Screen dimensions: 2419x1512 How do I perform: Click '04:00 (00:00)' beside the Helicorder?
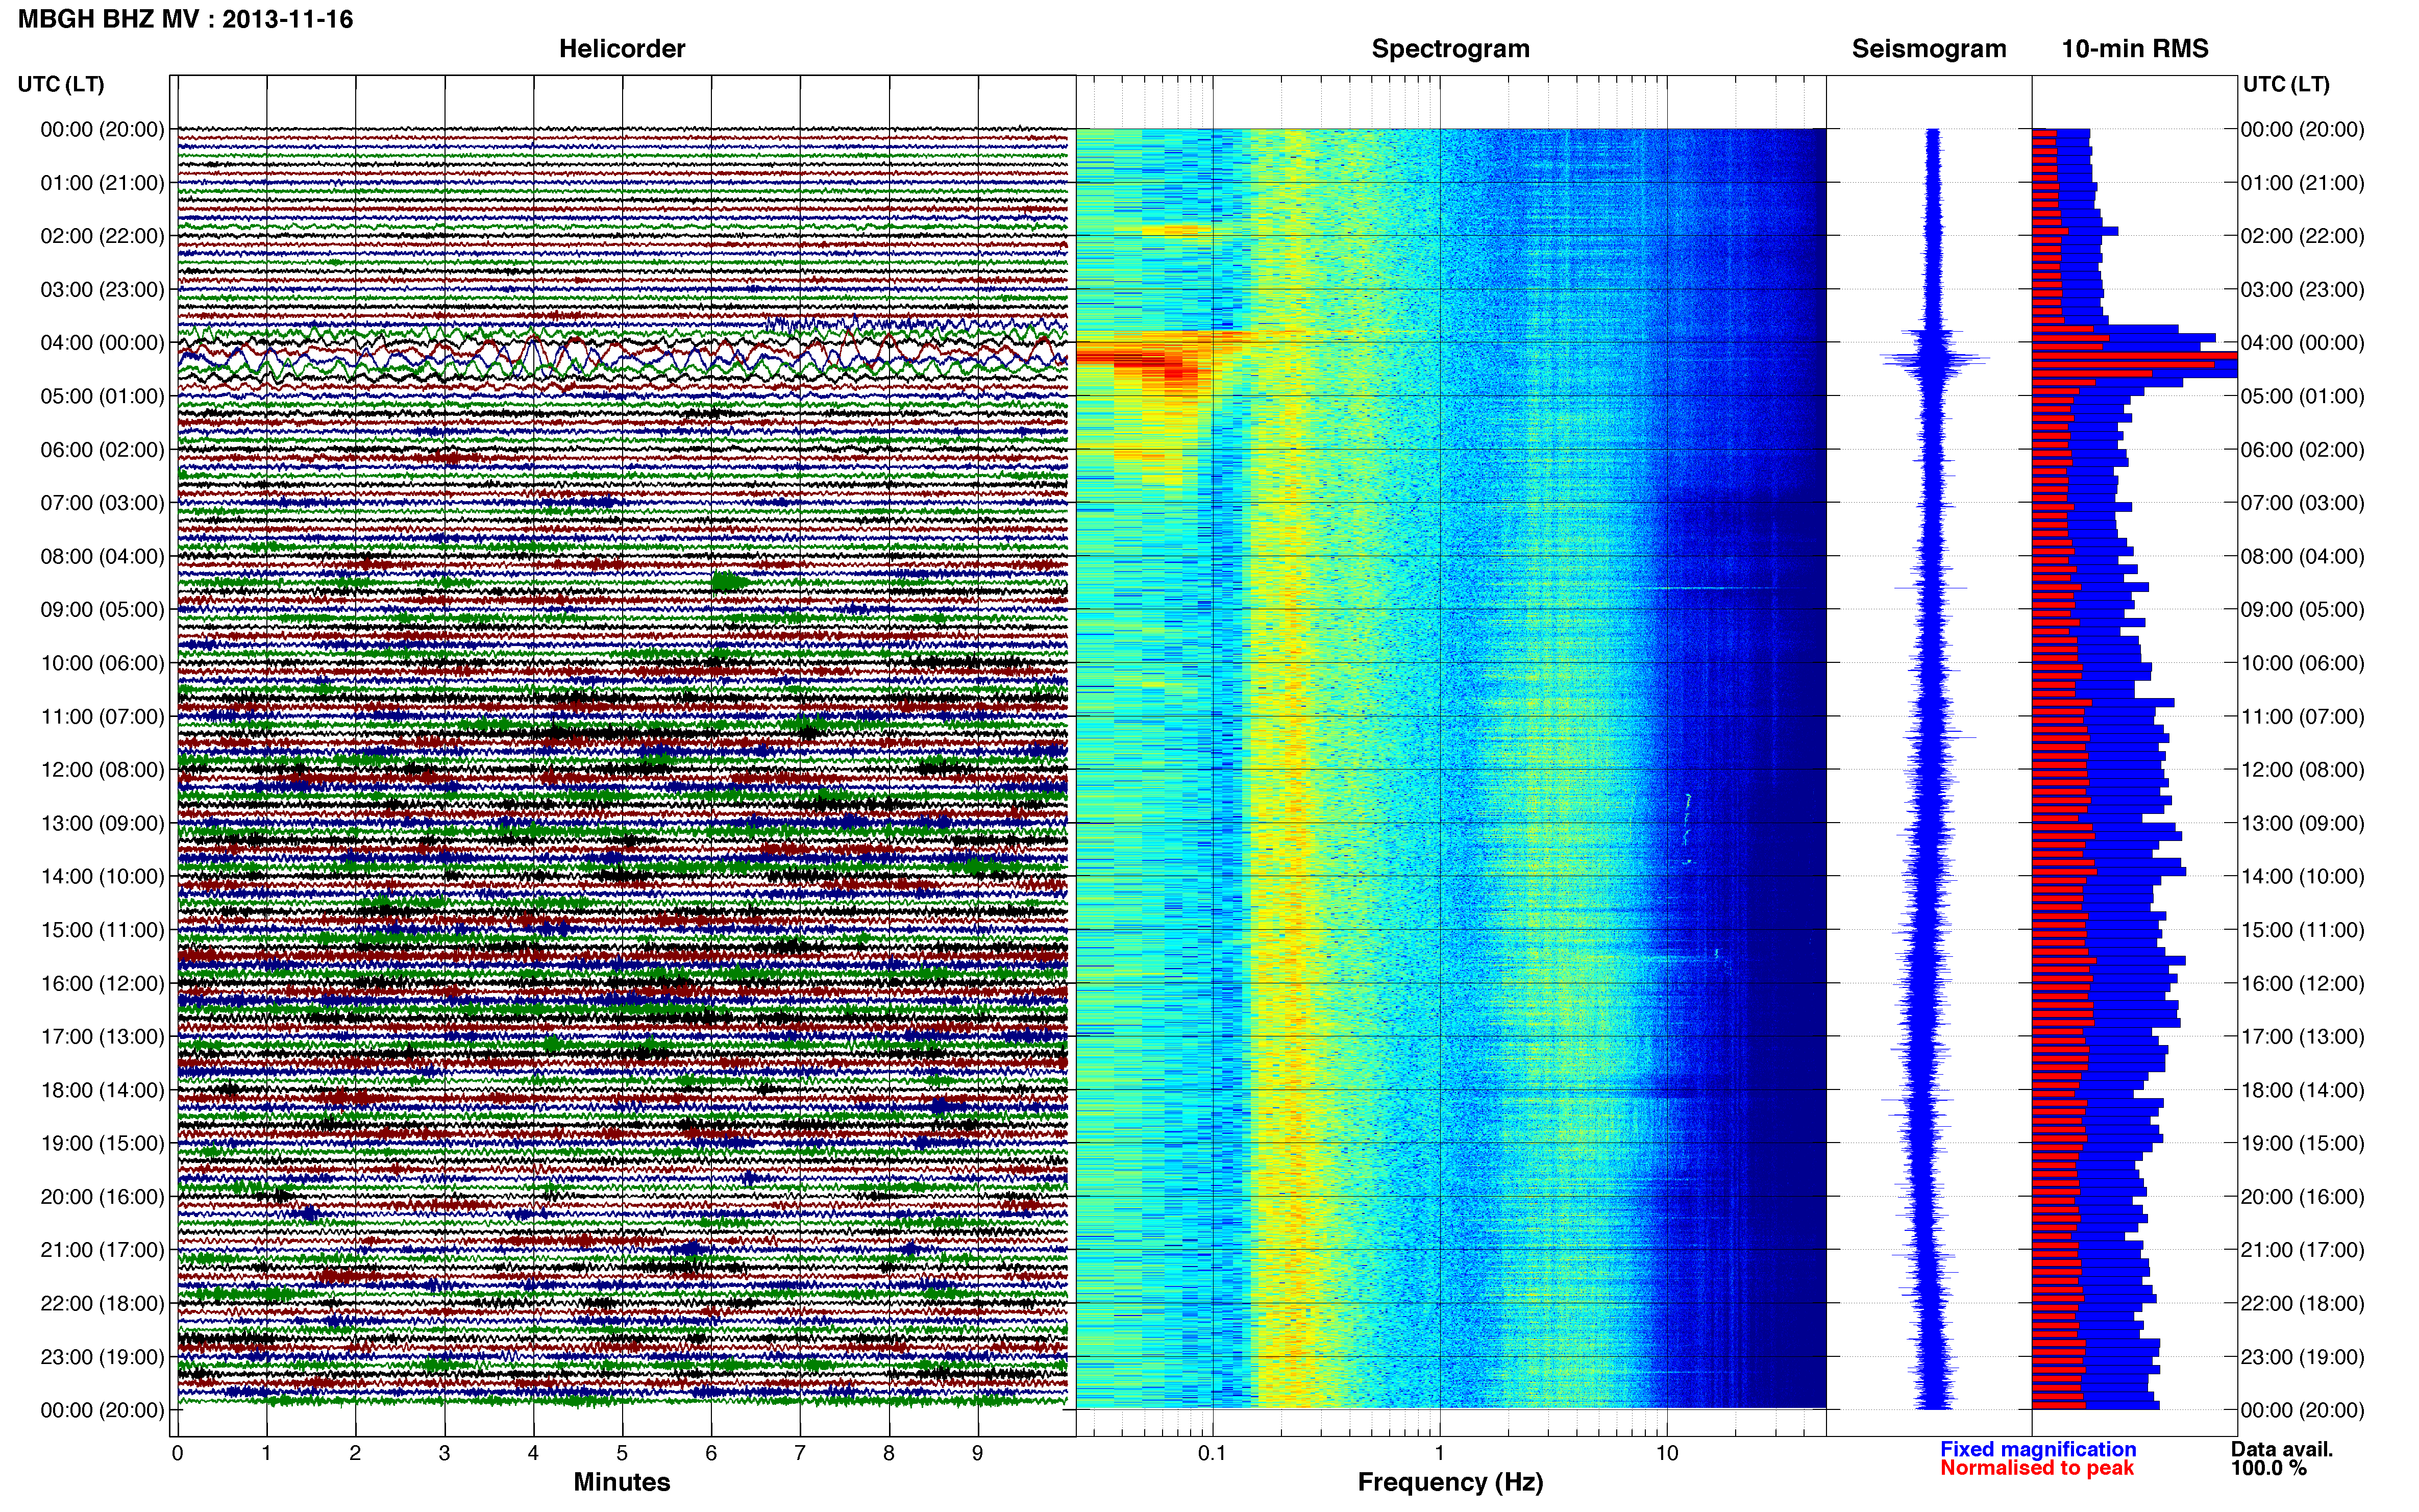click(x=102, y=343)
